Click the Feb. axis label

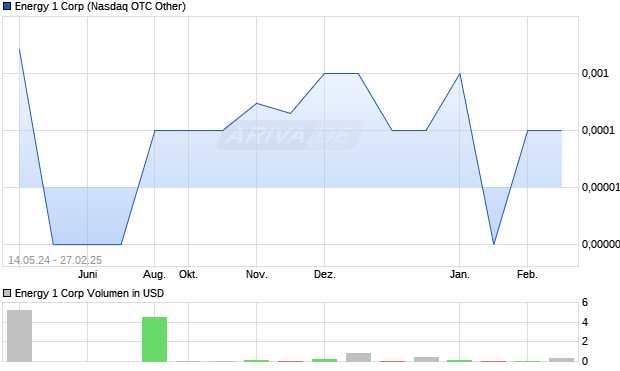pyautogui.click(x=527, y=274)
